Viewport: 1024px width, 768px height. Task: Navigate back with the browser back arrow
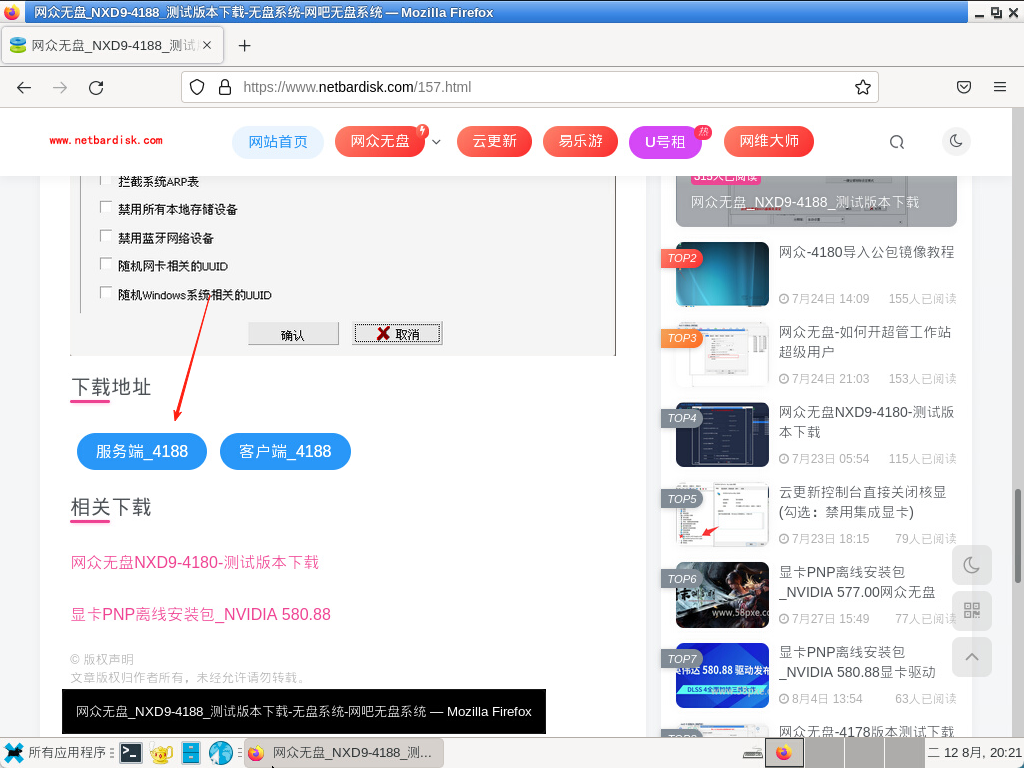pos(23,87)
